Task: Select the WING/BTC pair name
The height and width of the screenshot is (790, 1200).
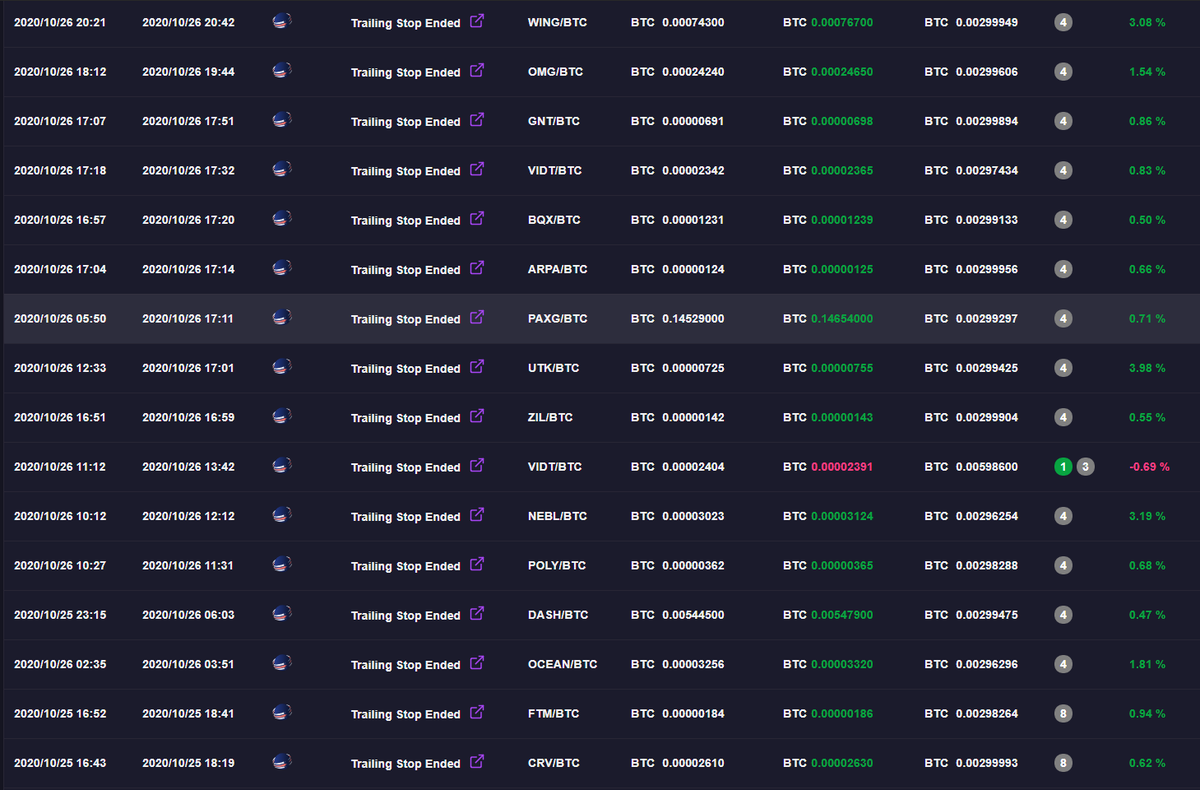Action: pyautogui.click(x=556, y=22)
